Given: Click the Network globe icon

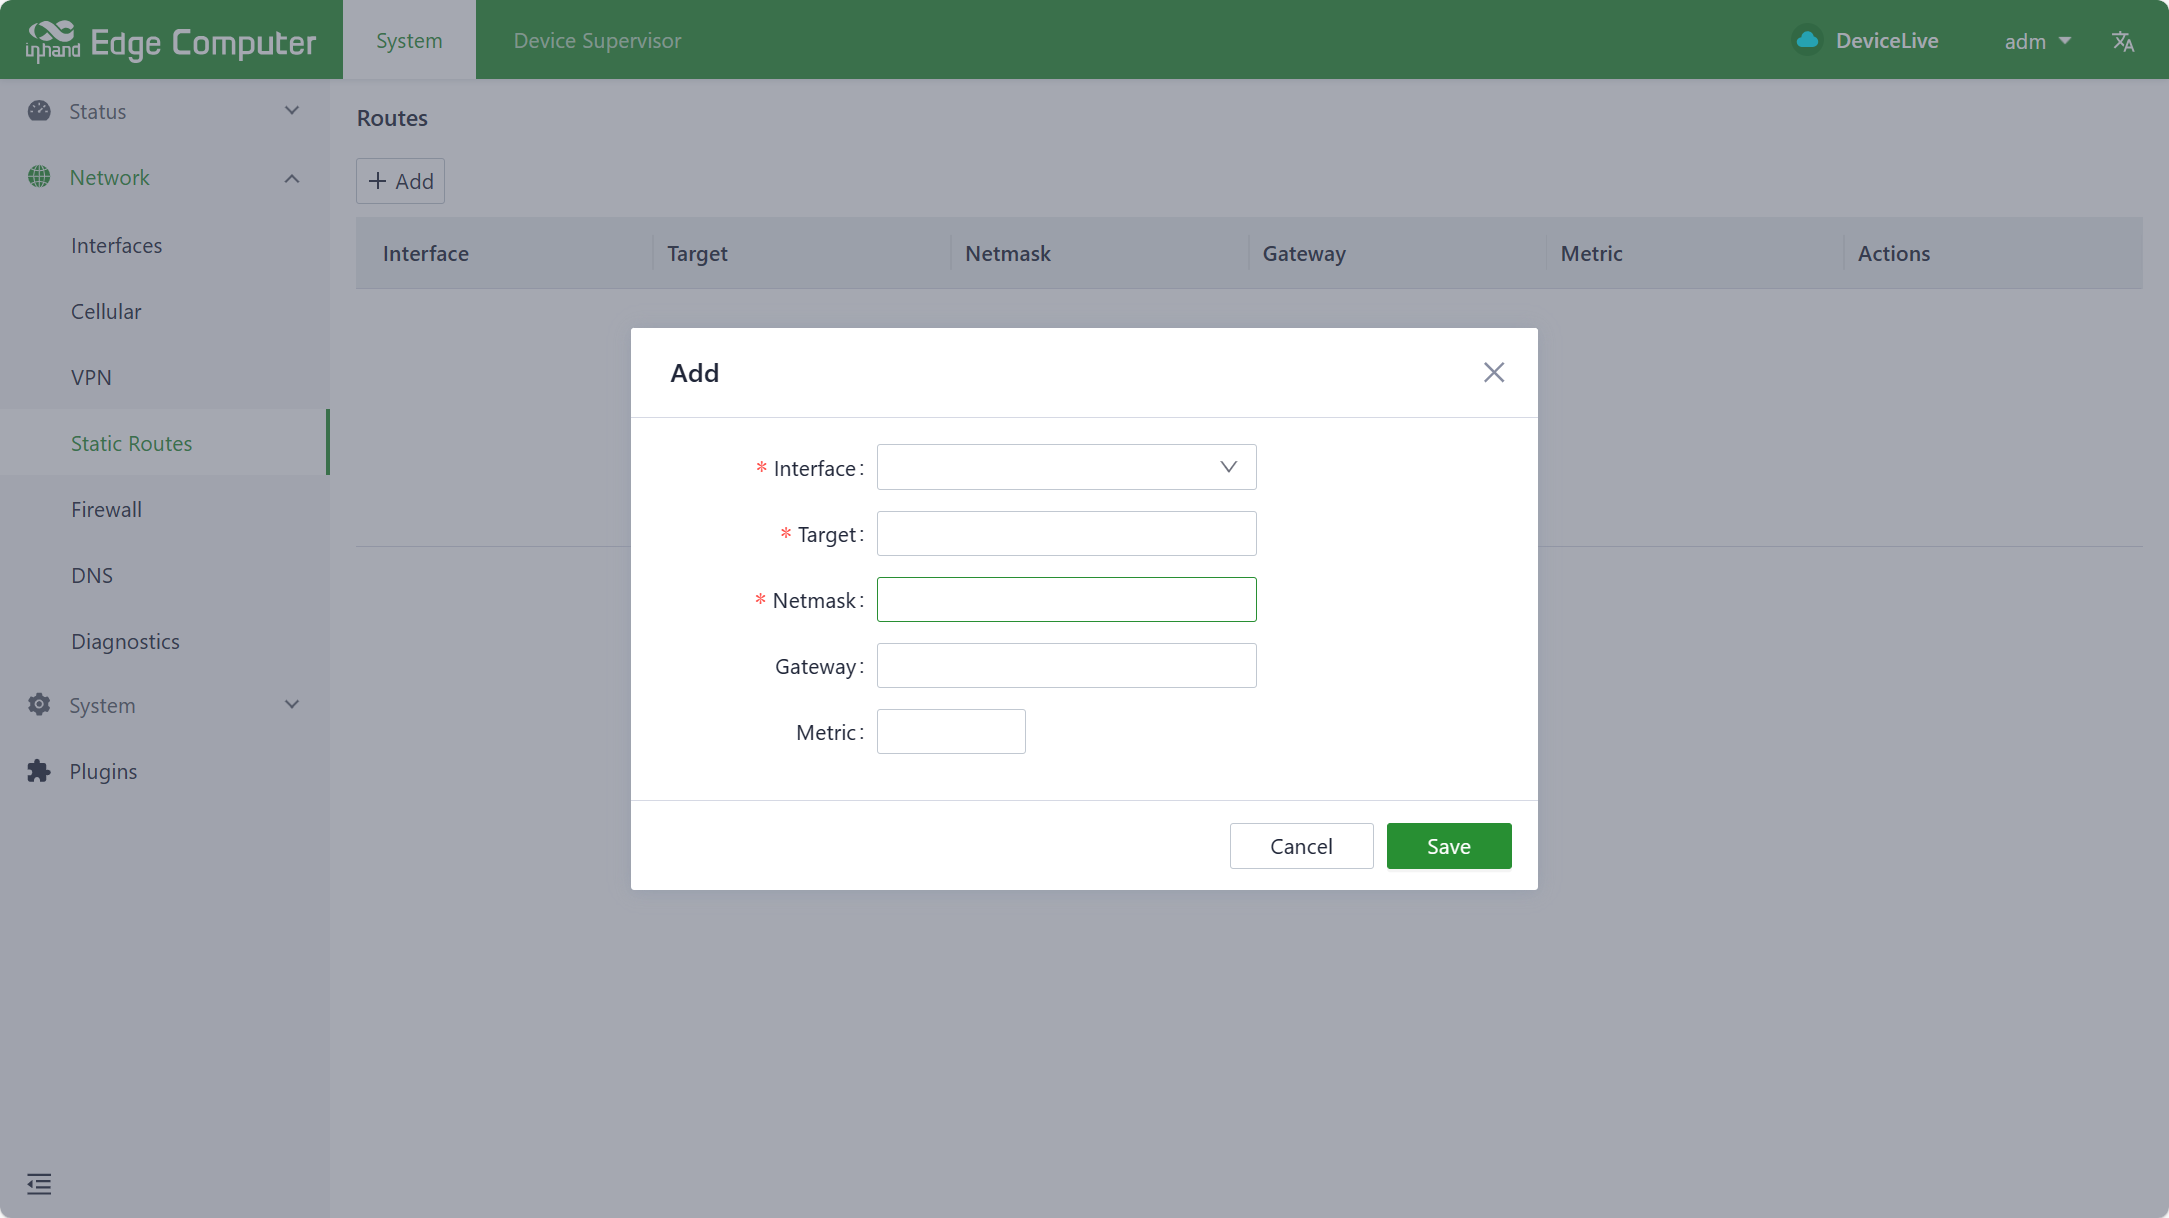Looking at the screenshot, I should point(39,177).
